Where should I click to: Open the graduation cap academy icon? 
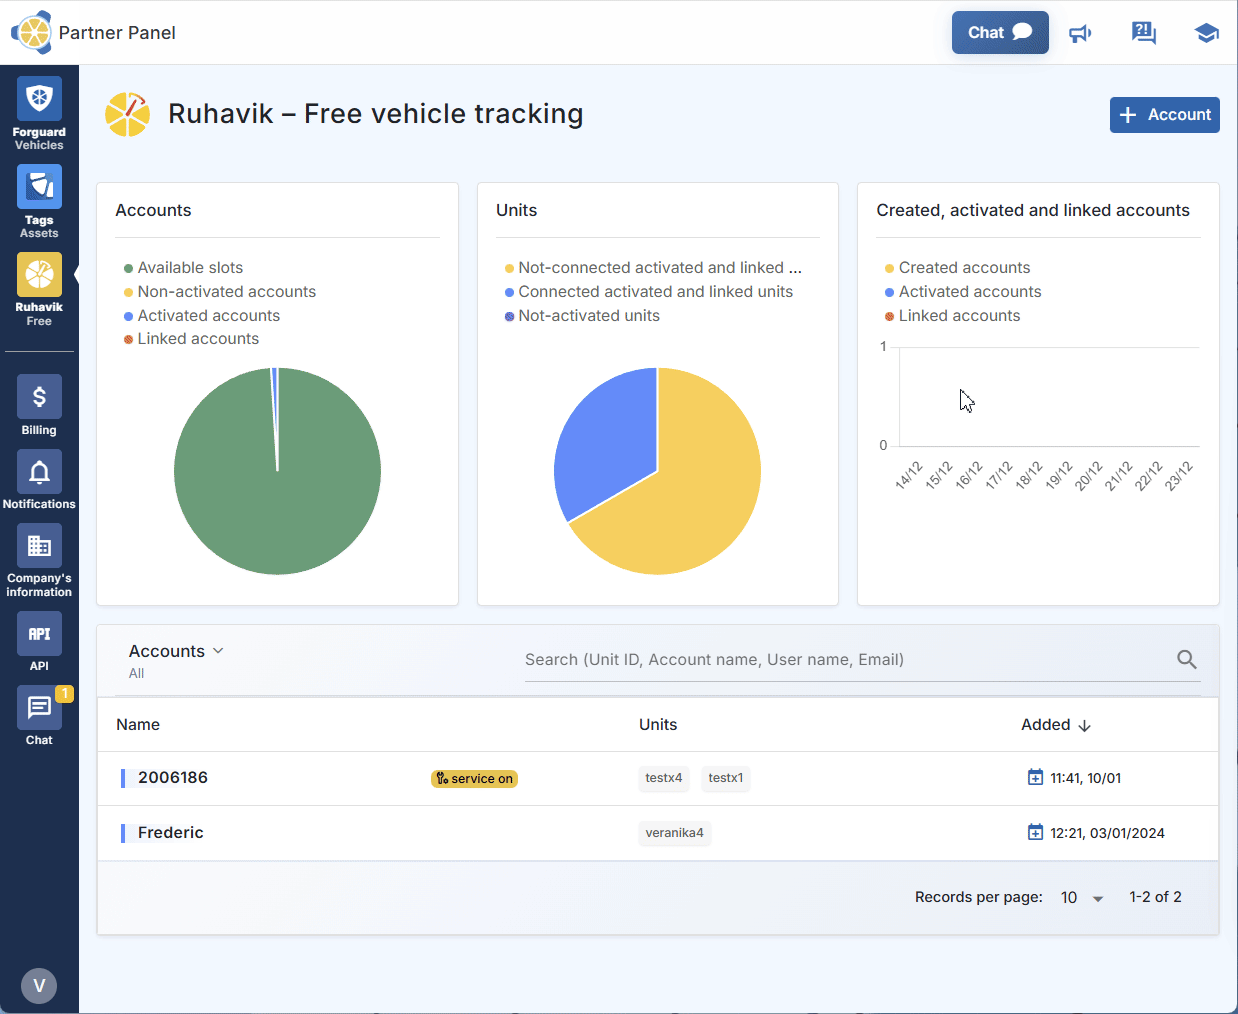tap(1206, 34)
